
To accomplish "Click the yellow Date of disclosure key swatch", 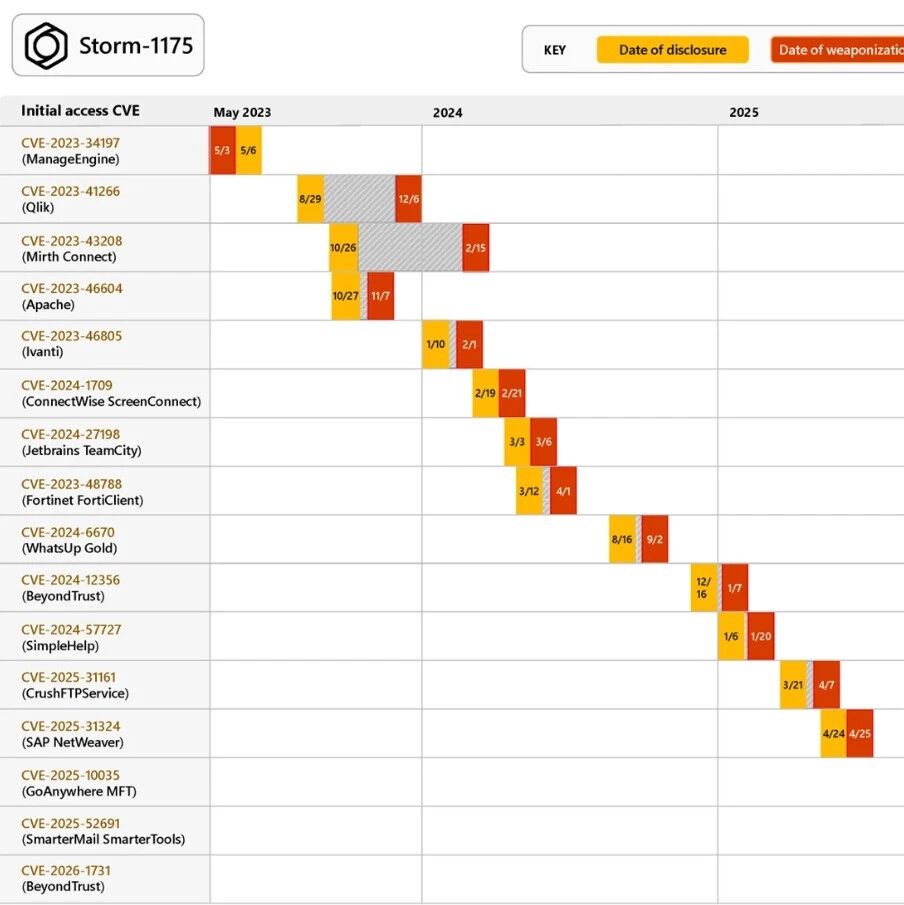I will pos(673,50).
